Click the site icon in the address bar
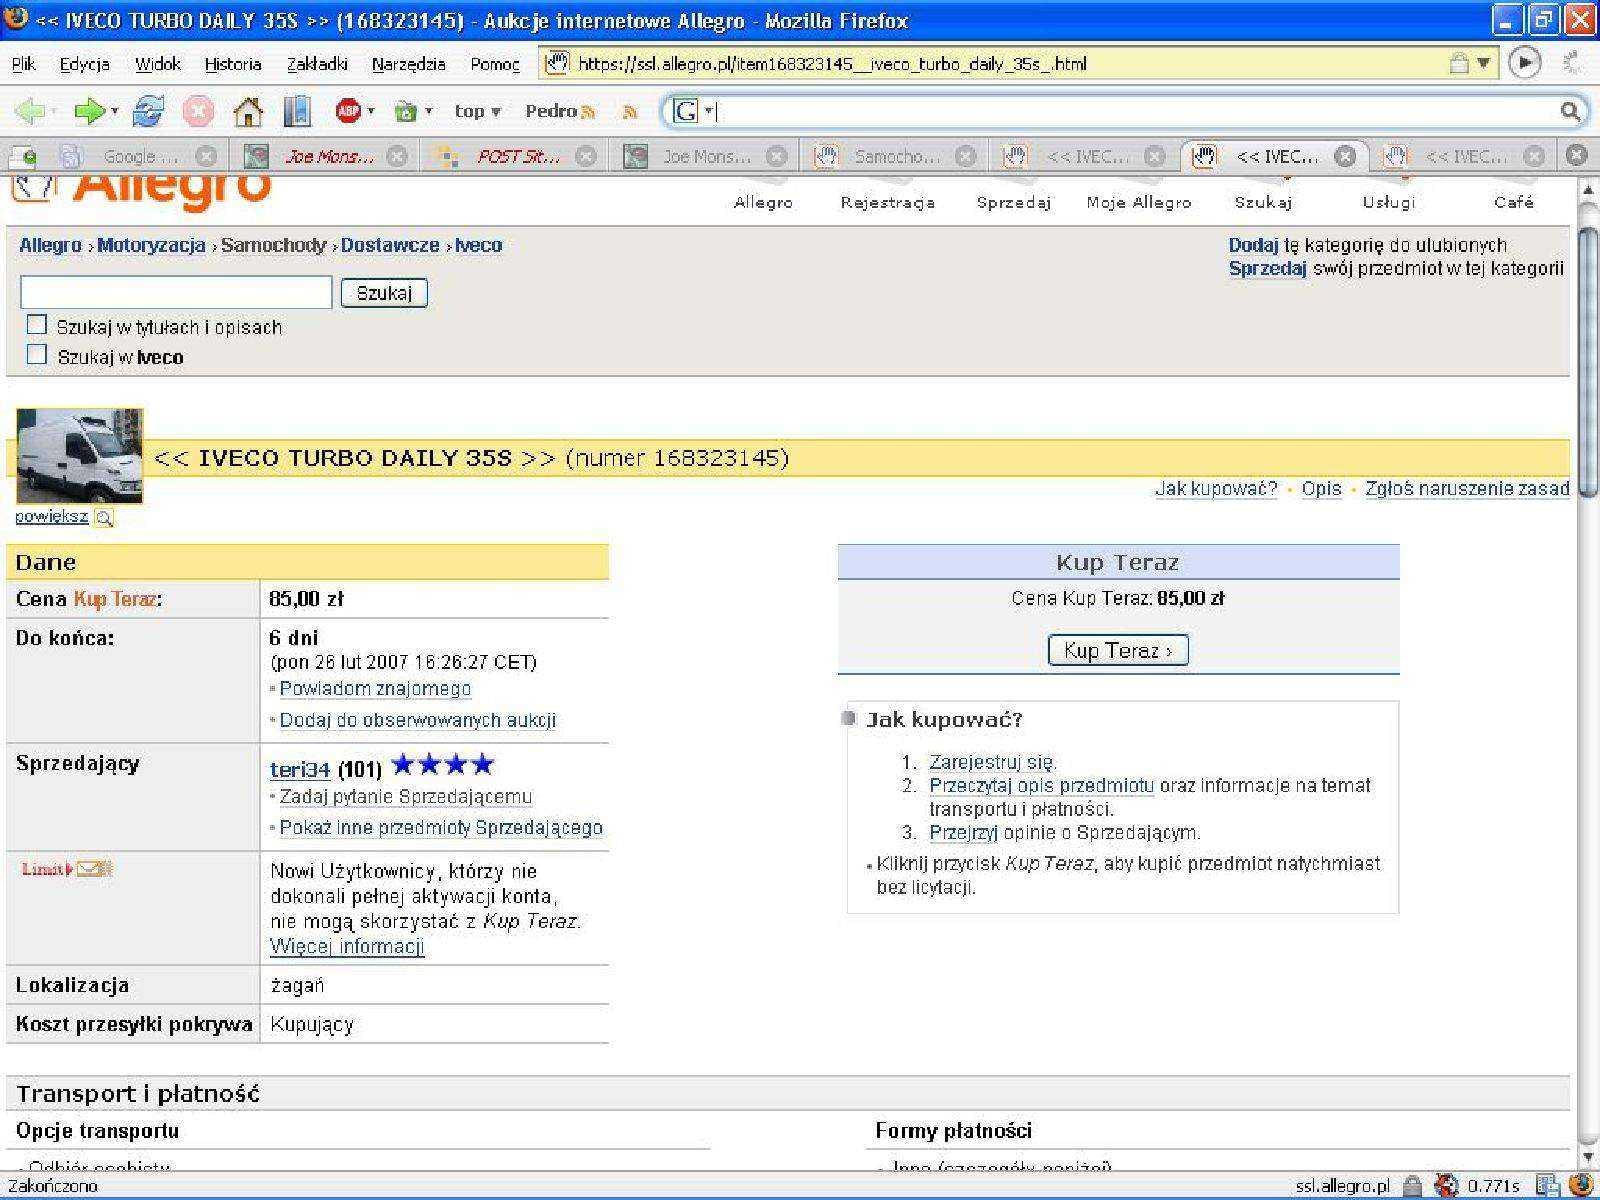Screen dimensions: 1600x1200 tap(556, 64)
